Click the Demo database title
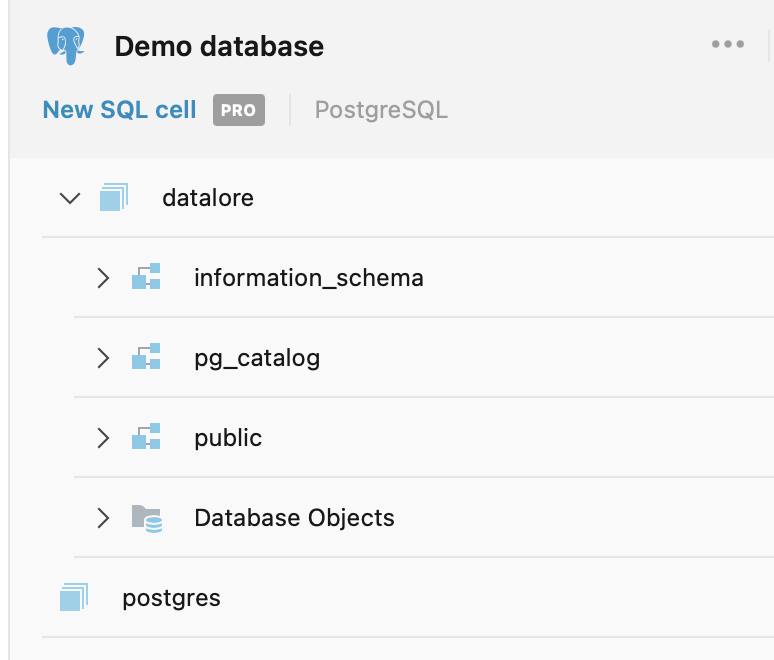 click(219, 46)
